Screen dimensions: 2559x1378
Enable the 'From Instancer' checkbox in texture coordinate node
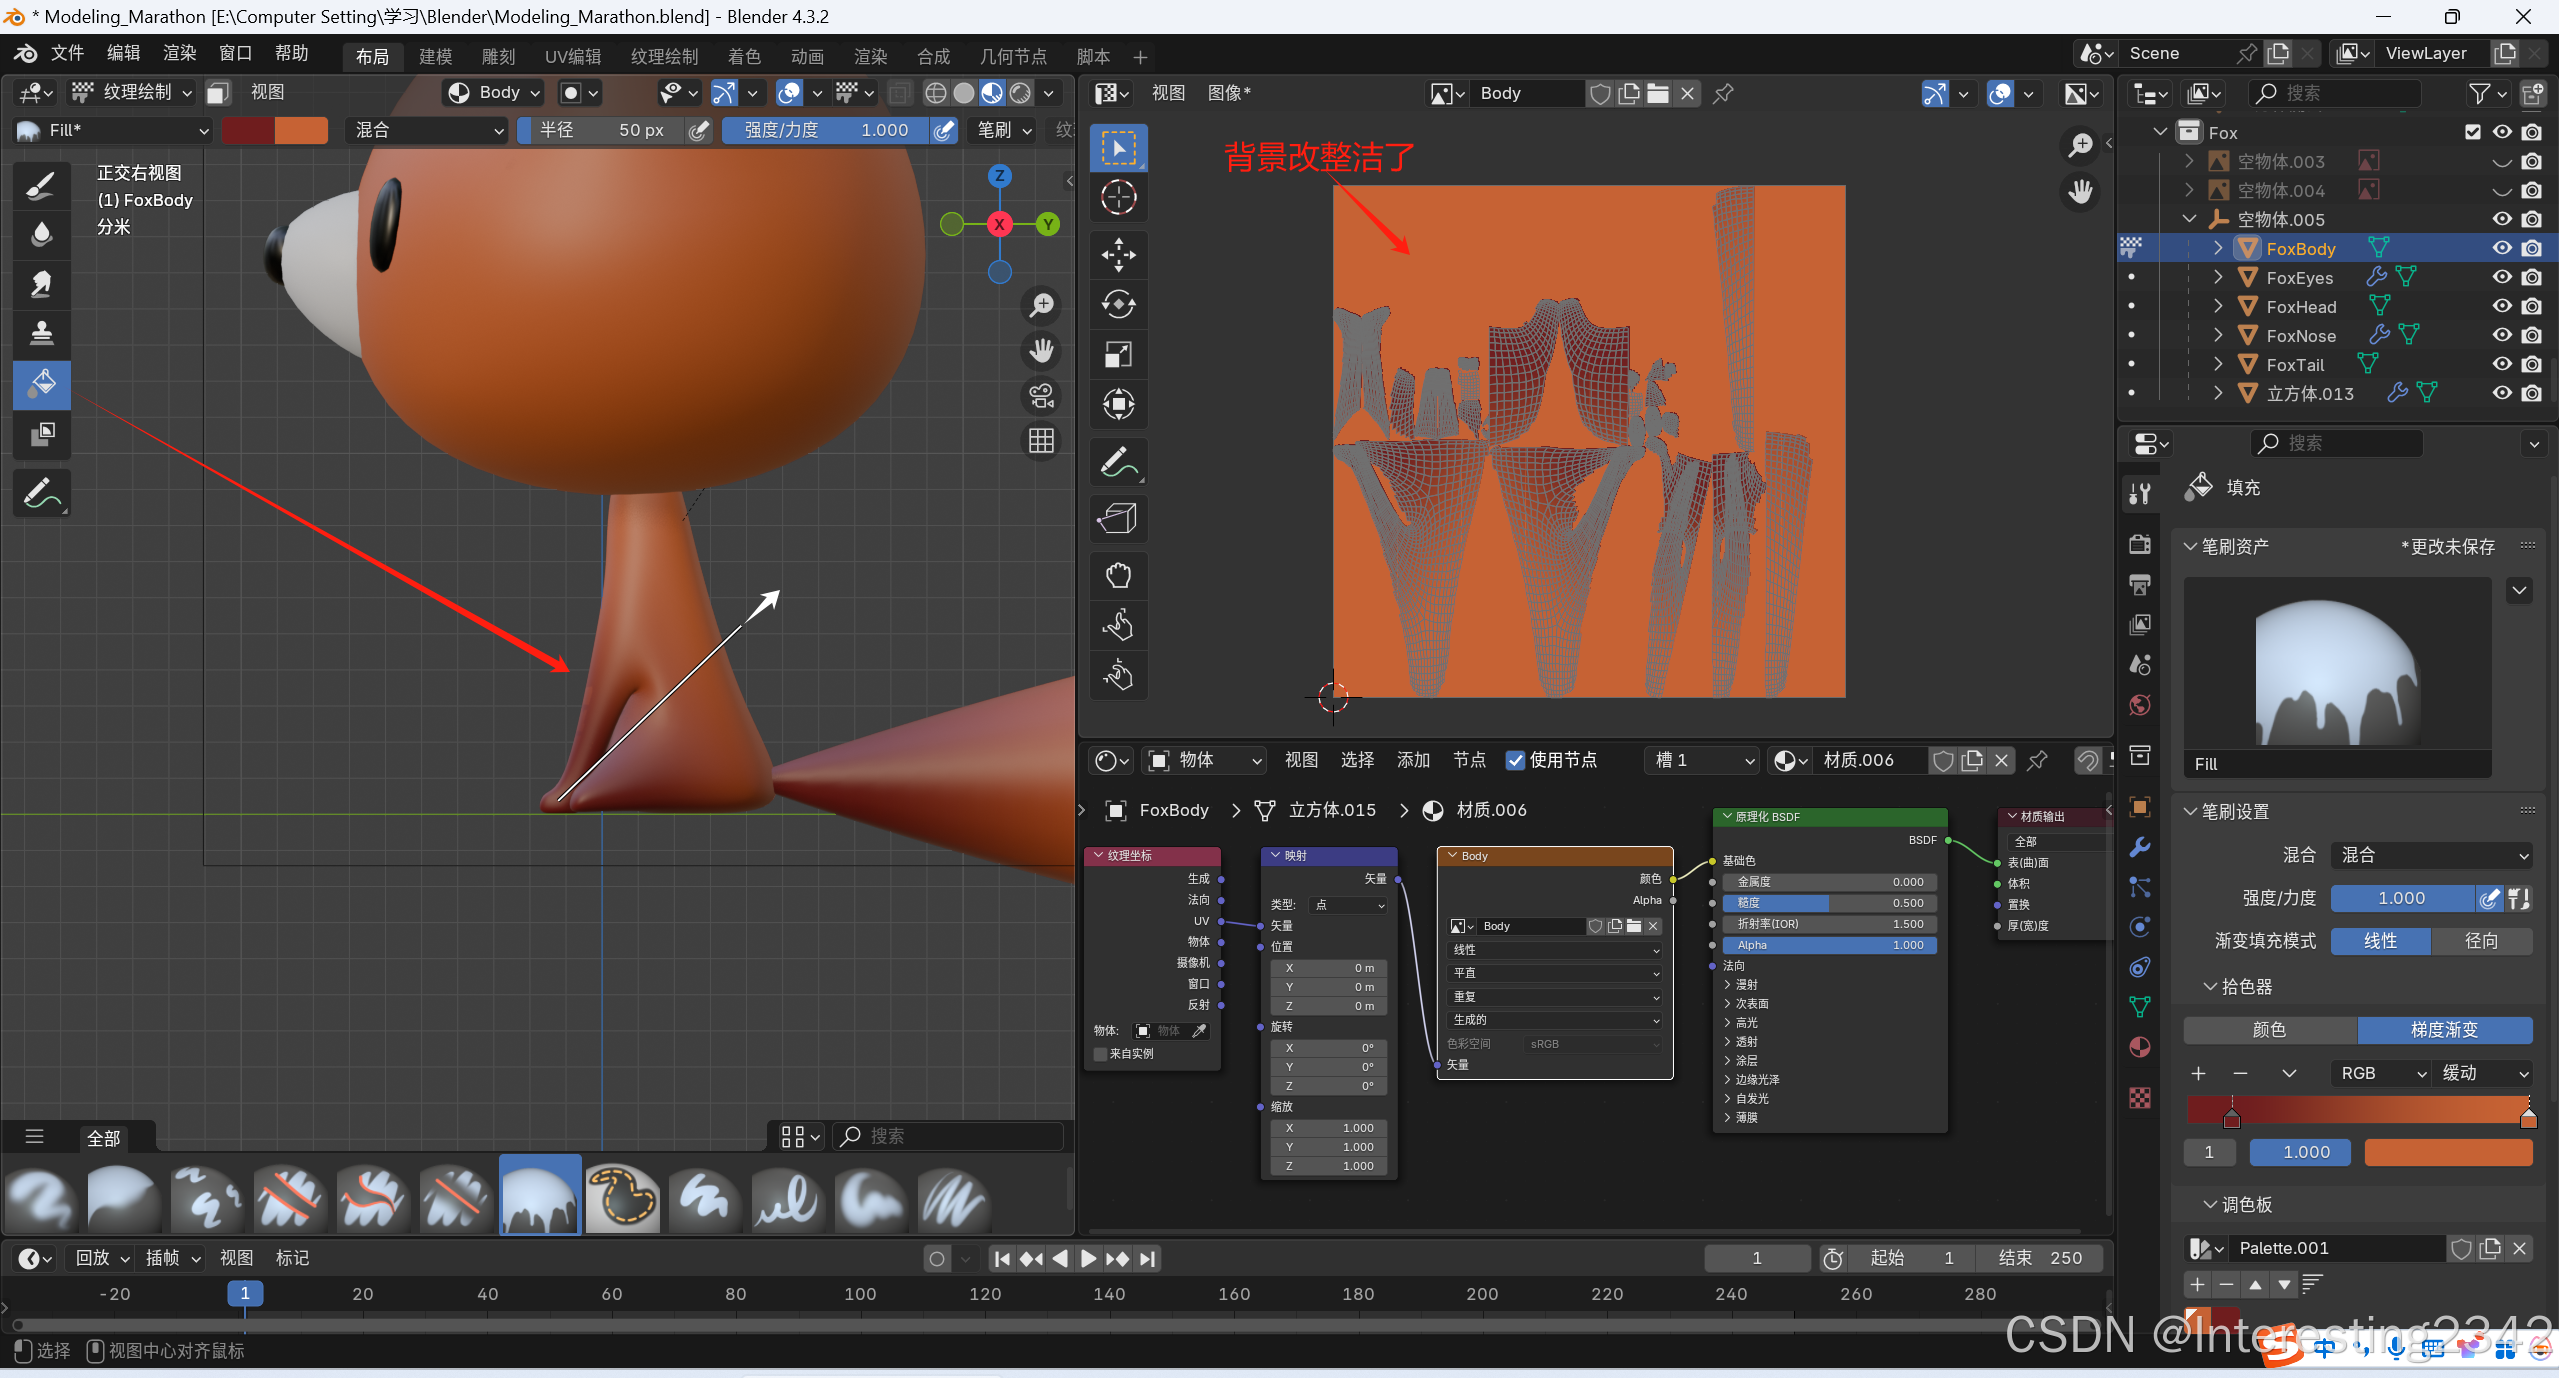coord(1101,1053)
